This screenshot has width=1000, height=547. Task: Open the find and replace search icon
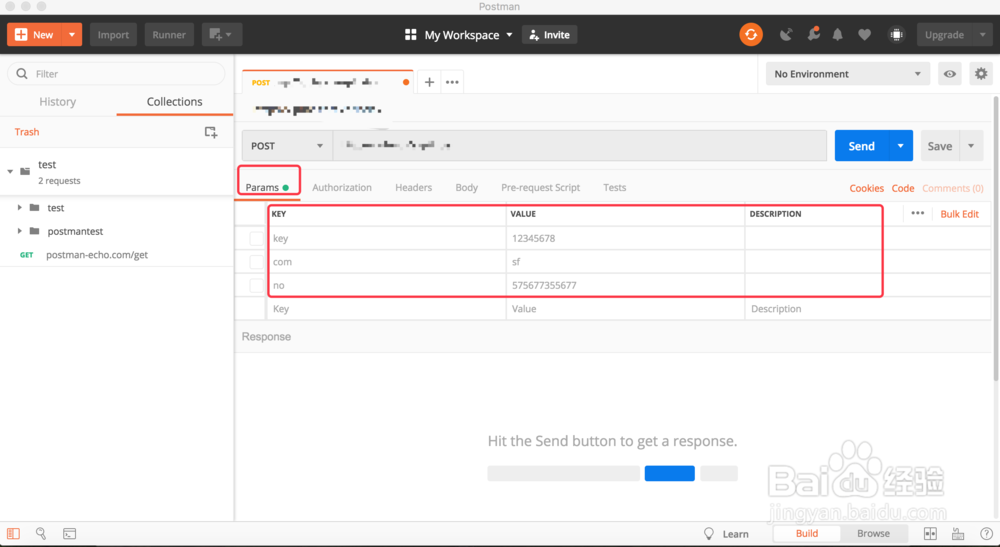(x=41, y=534)
